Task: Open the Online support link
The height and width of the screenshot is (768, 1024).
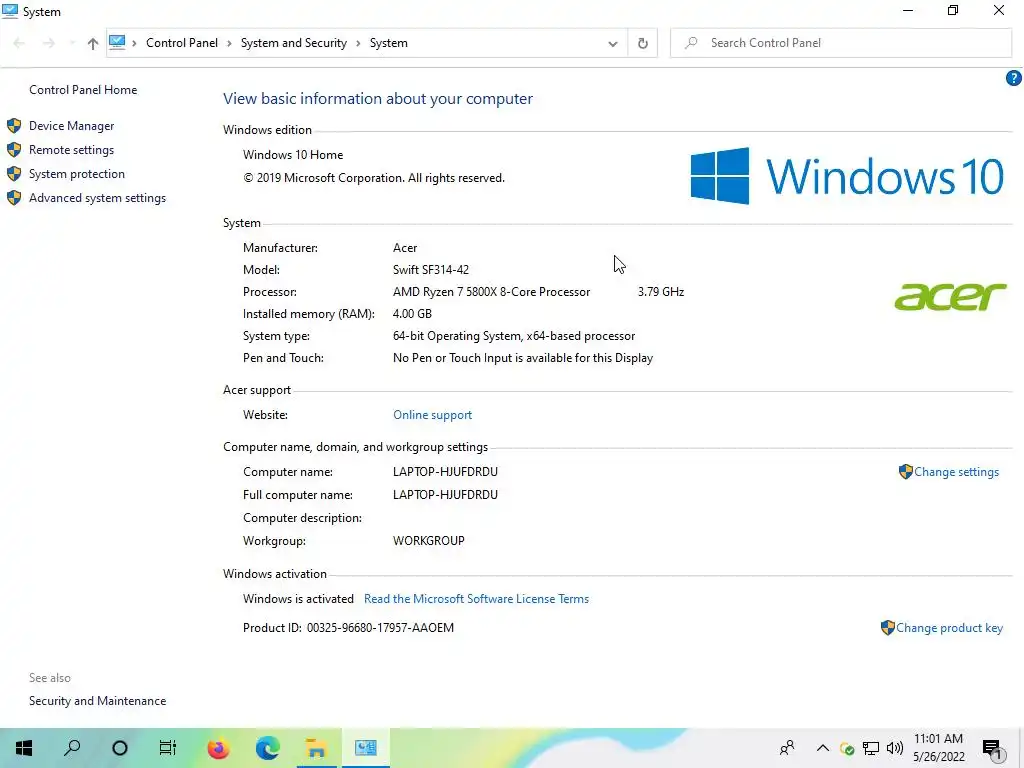Action: (x=432, y=415)
